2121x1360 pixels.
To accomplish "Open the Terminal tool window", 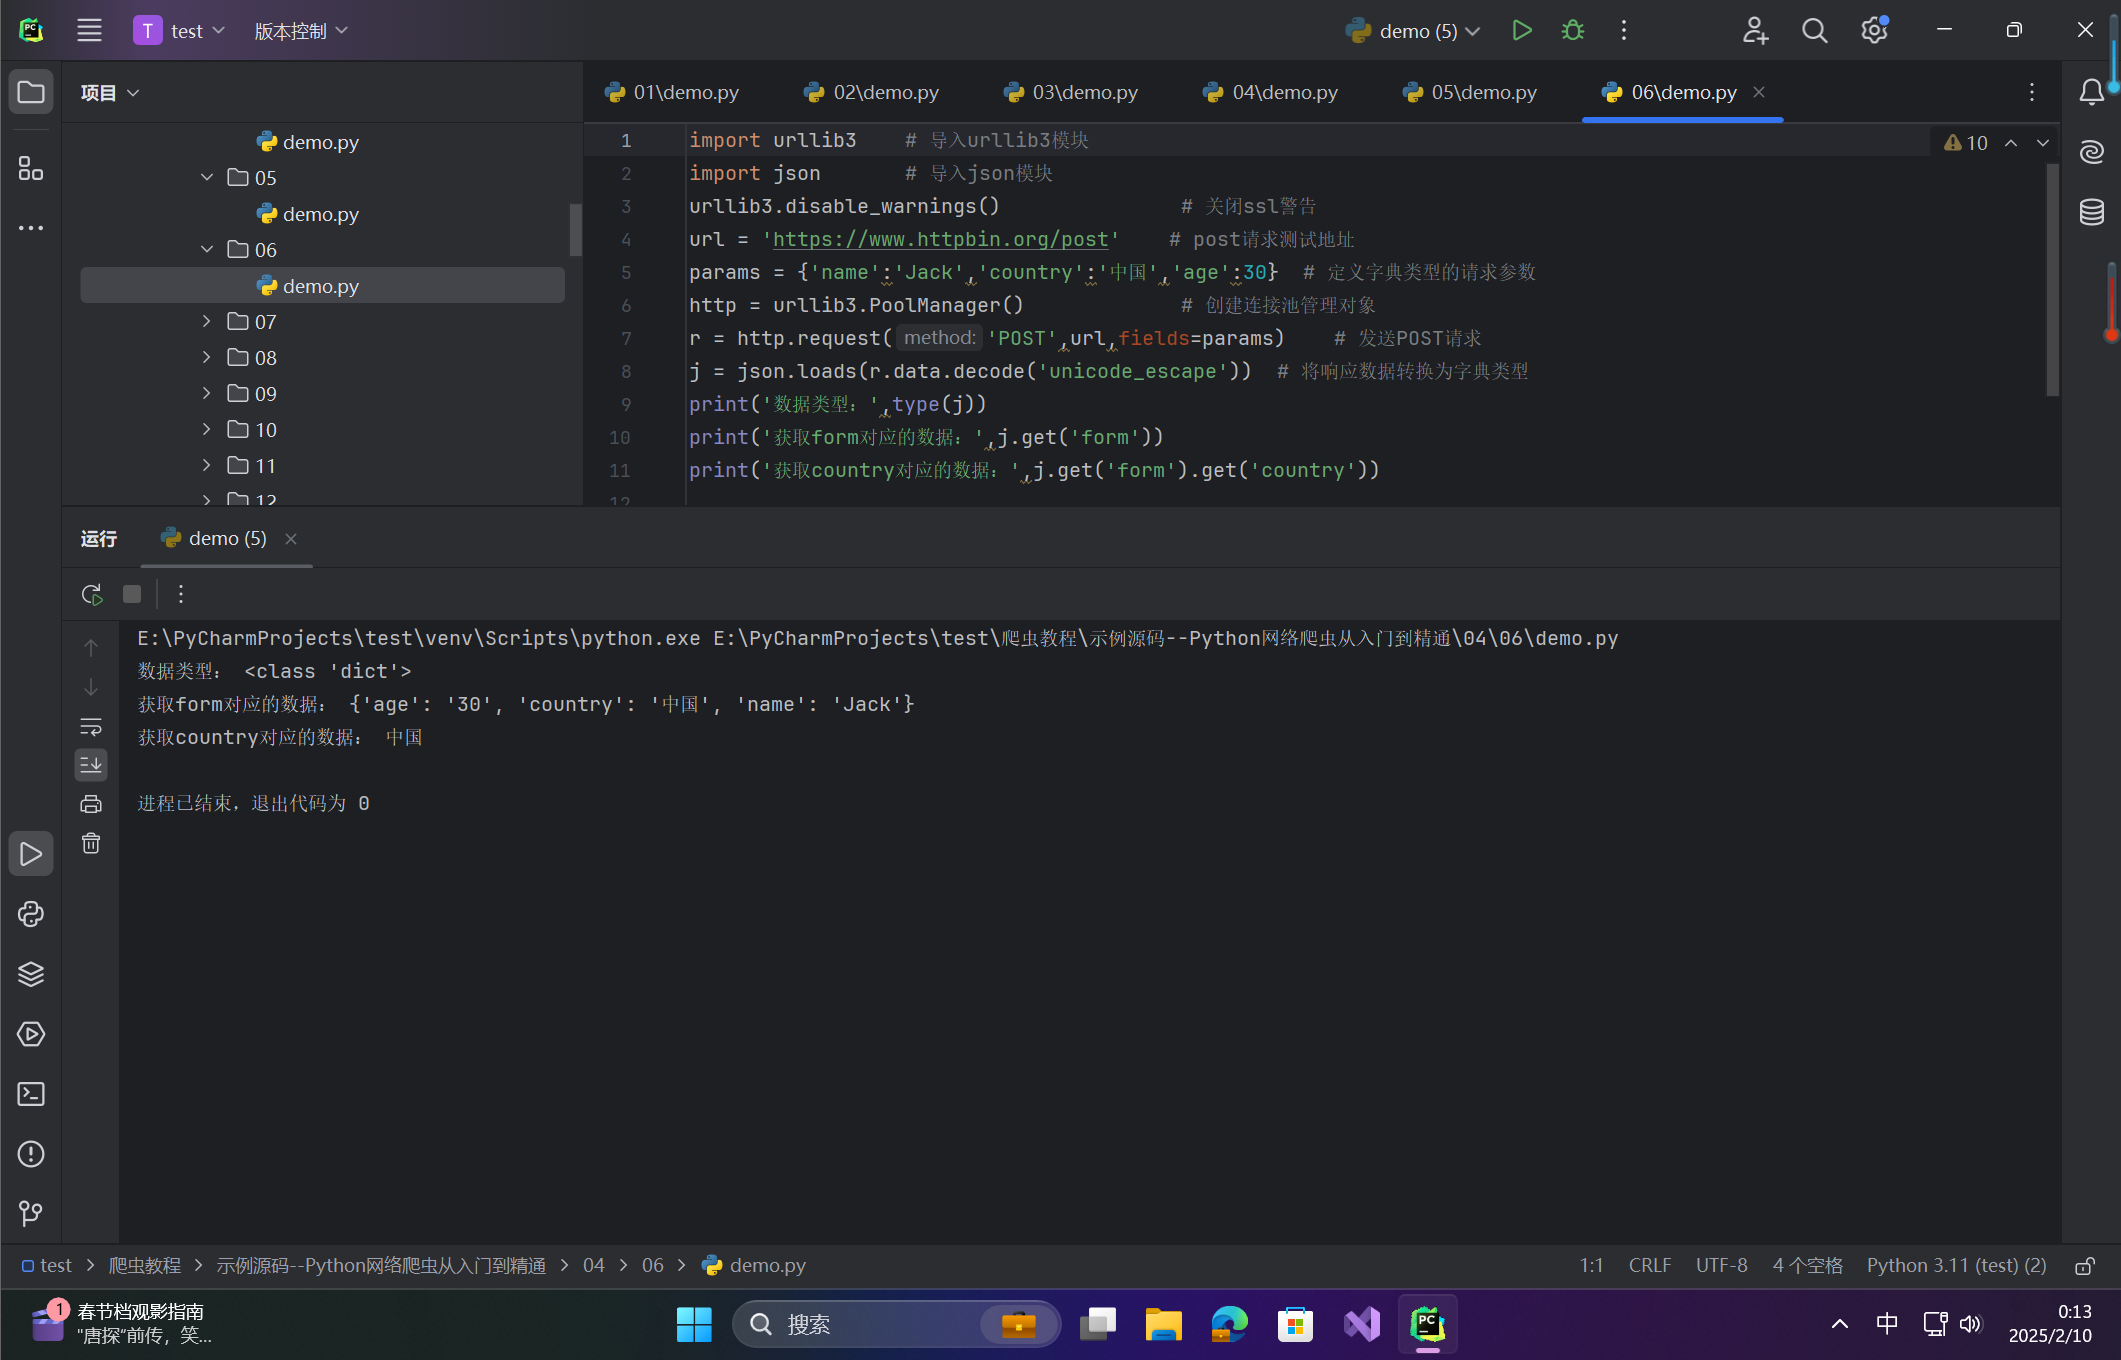I will point(31,1094).
